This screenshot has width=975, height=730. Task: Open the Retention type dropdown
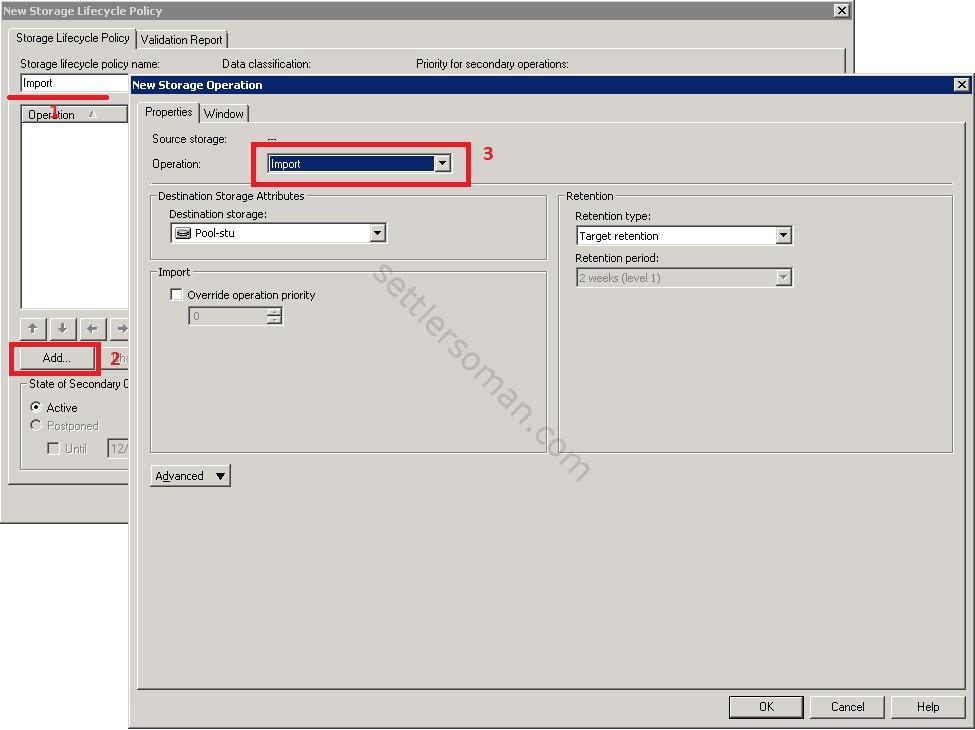pos(785,235)
